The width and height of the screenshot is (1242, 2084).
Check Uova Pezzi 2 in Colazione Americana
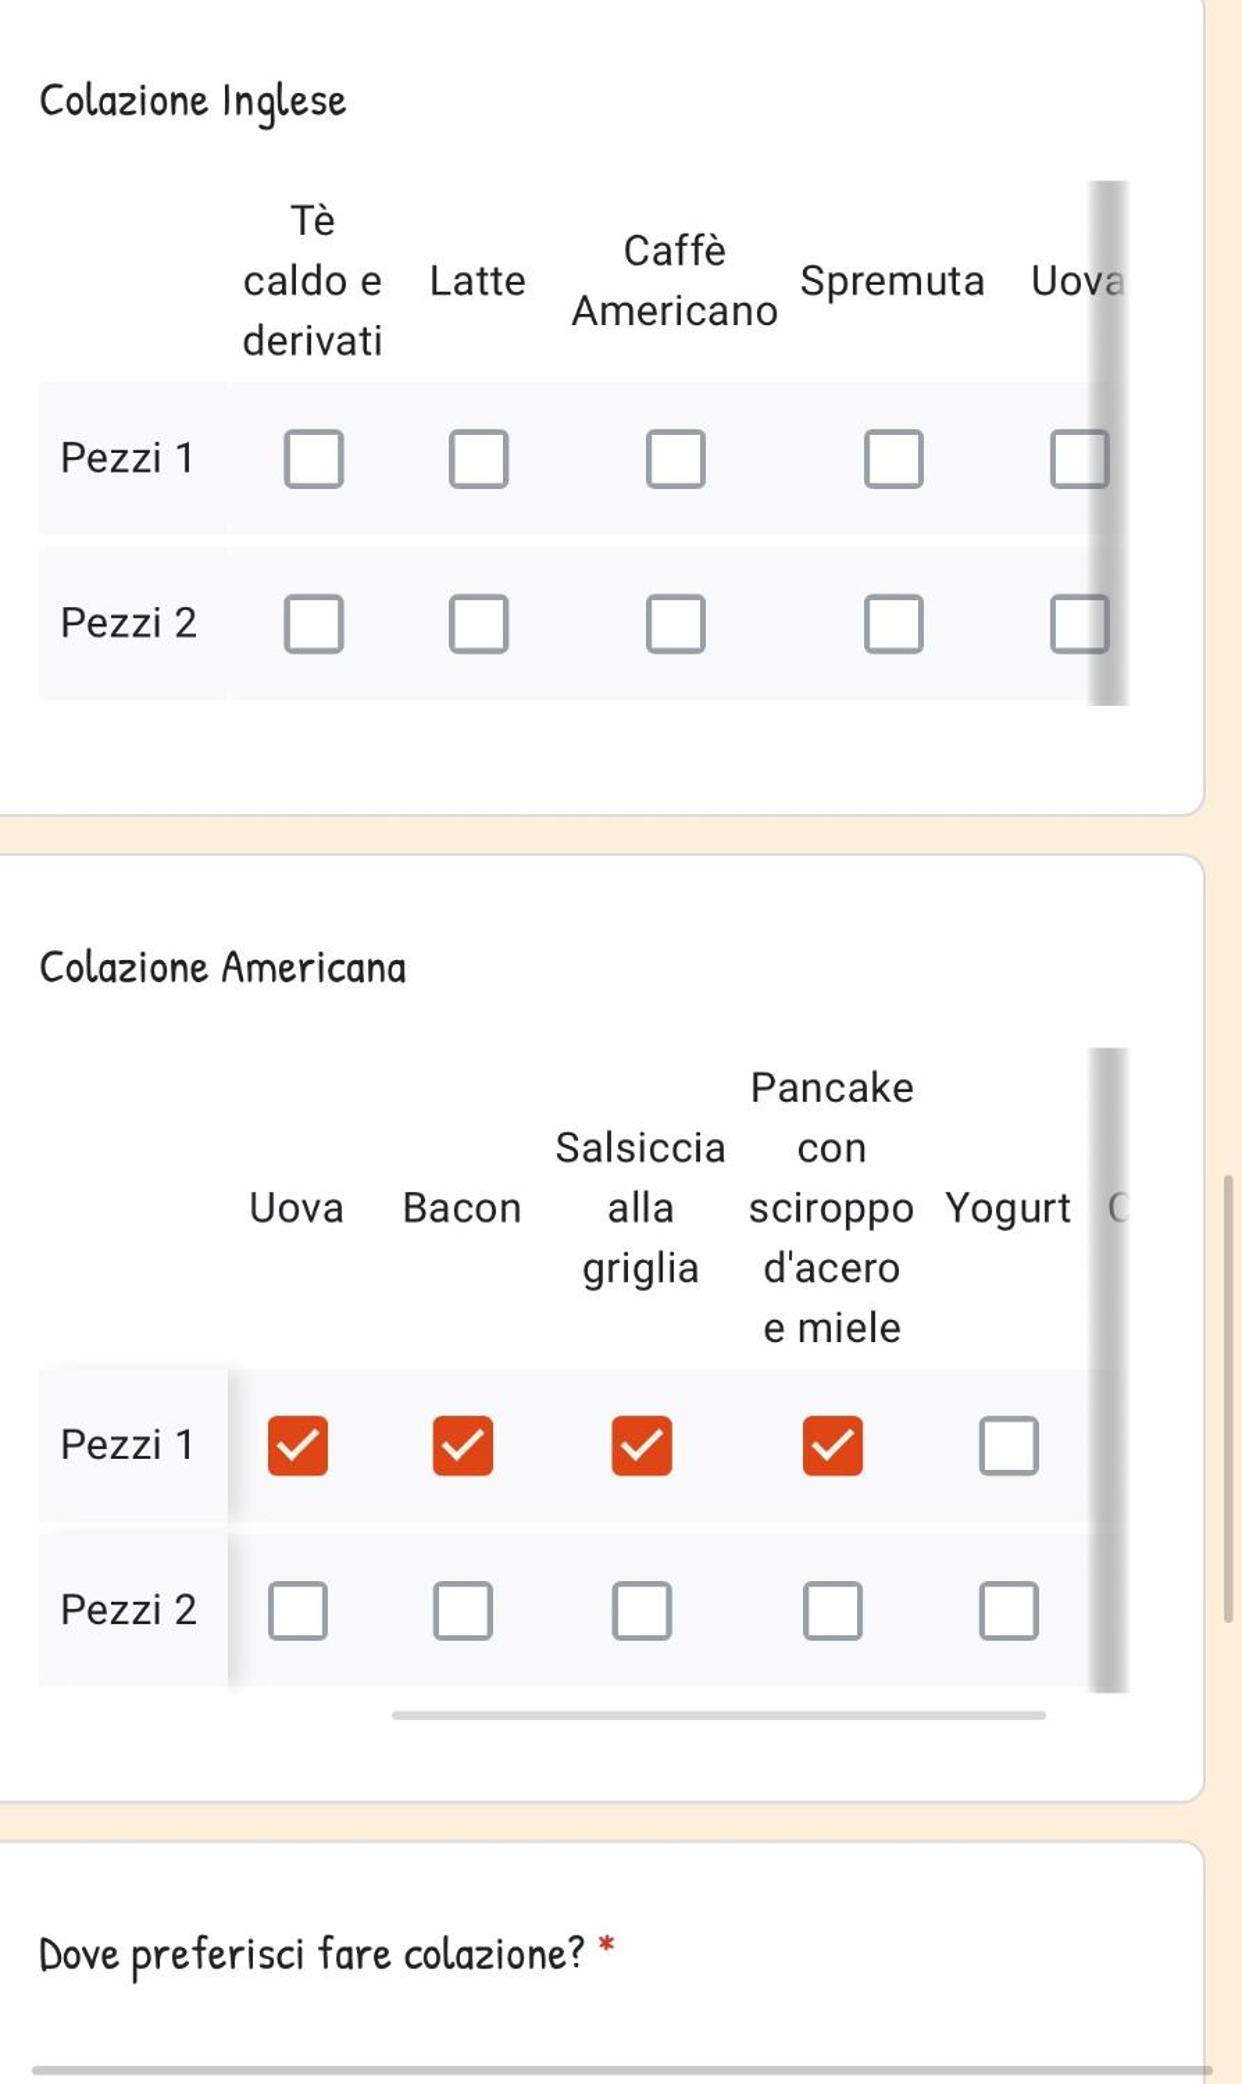tap(298, 1611)
